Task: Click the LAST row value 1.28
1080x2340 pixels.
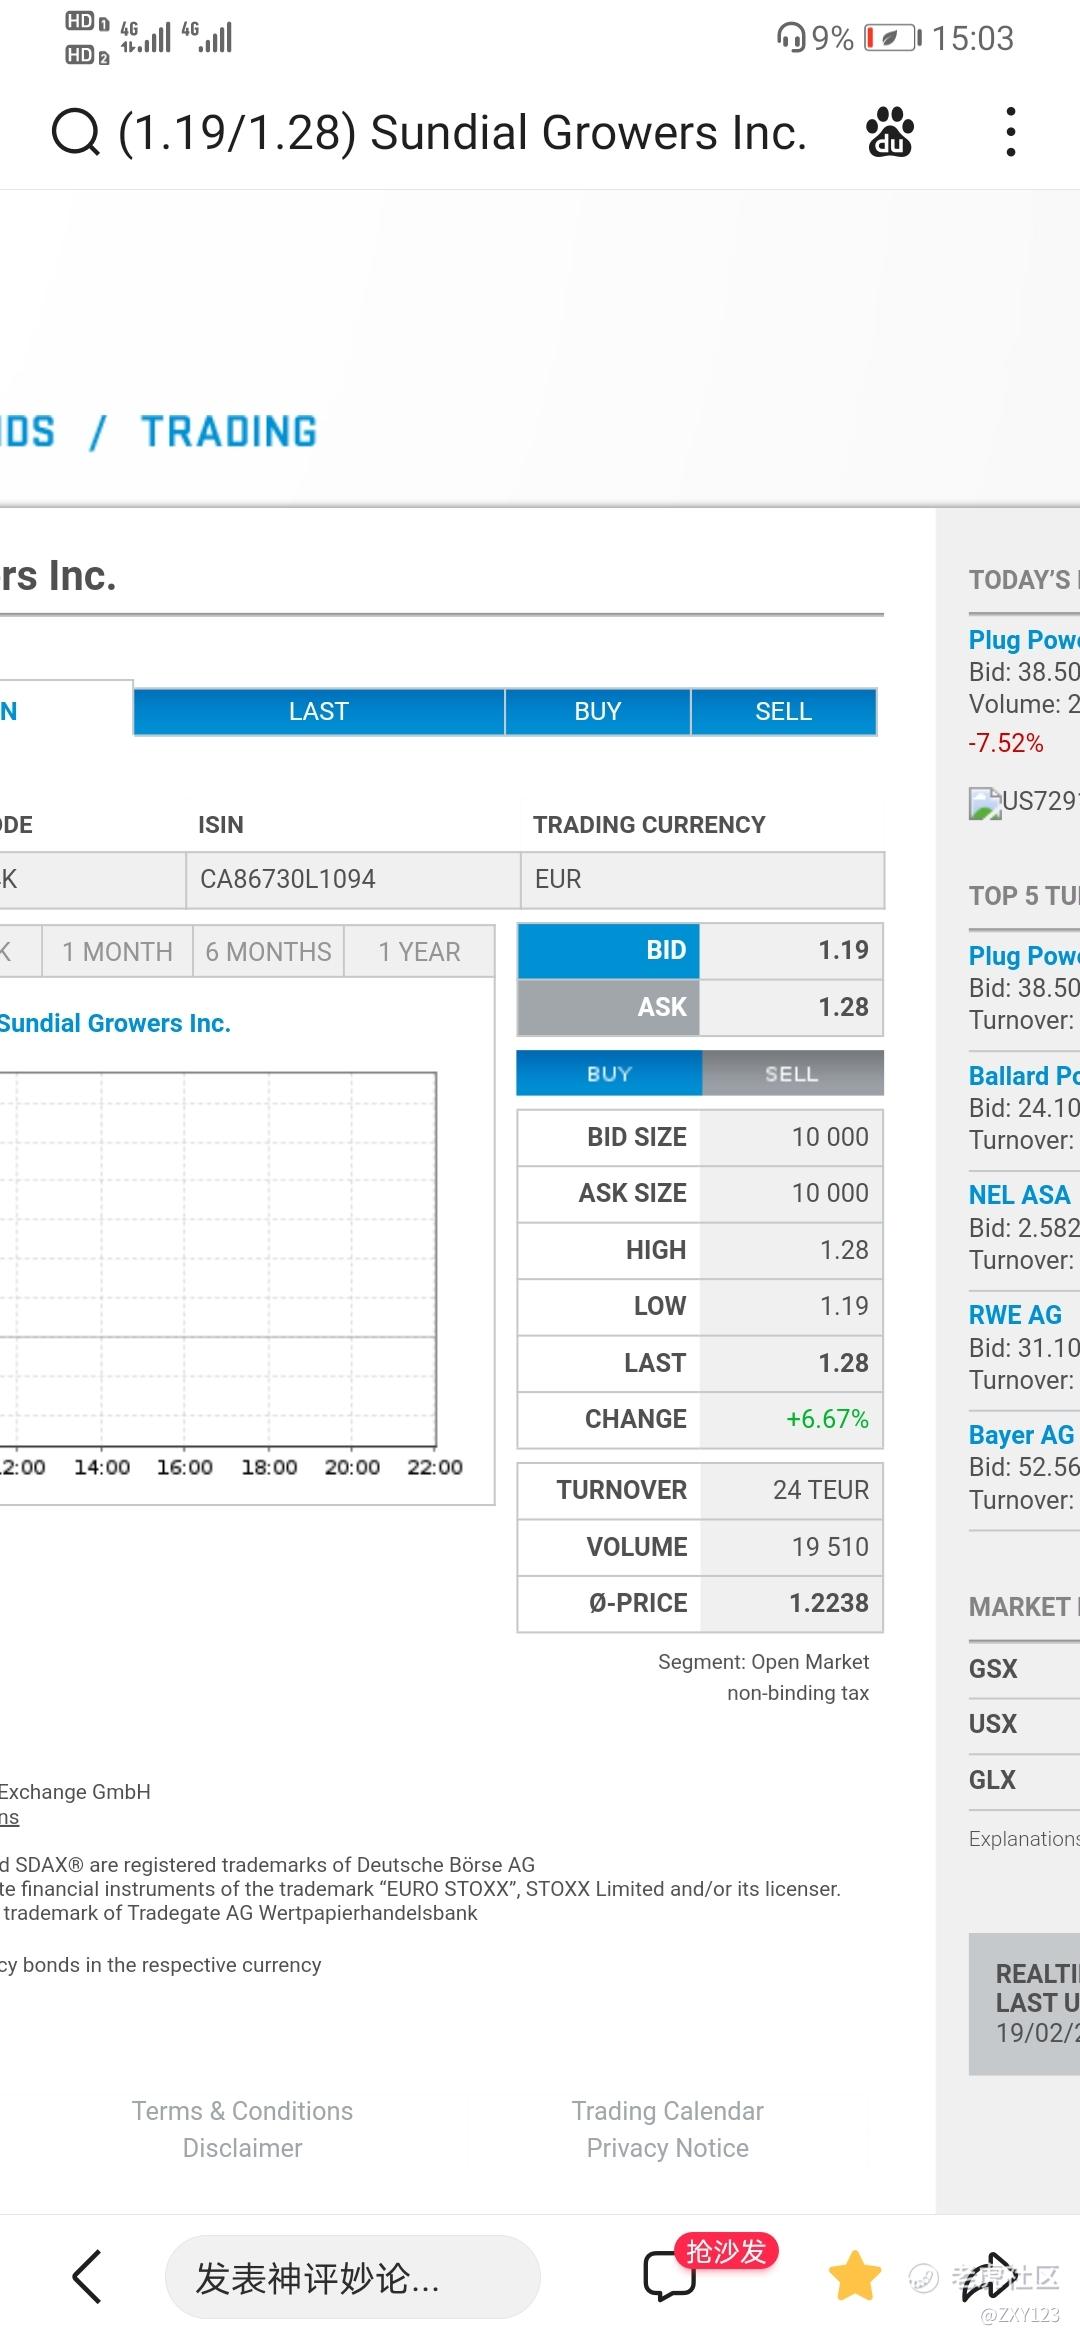Action: coord(843,1363)
